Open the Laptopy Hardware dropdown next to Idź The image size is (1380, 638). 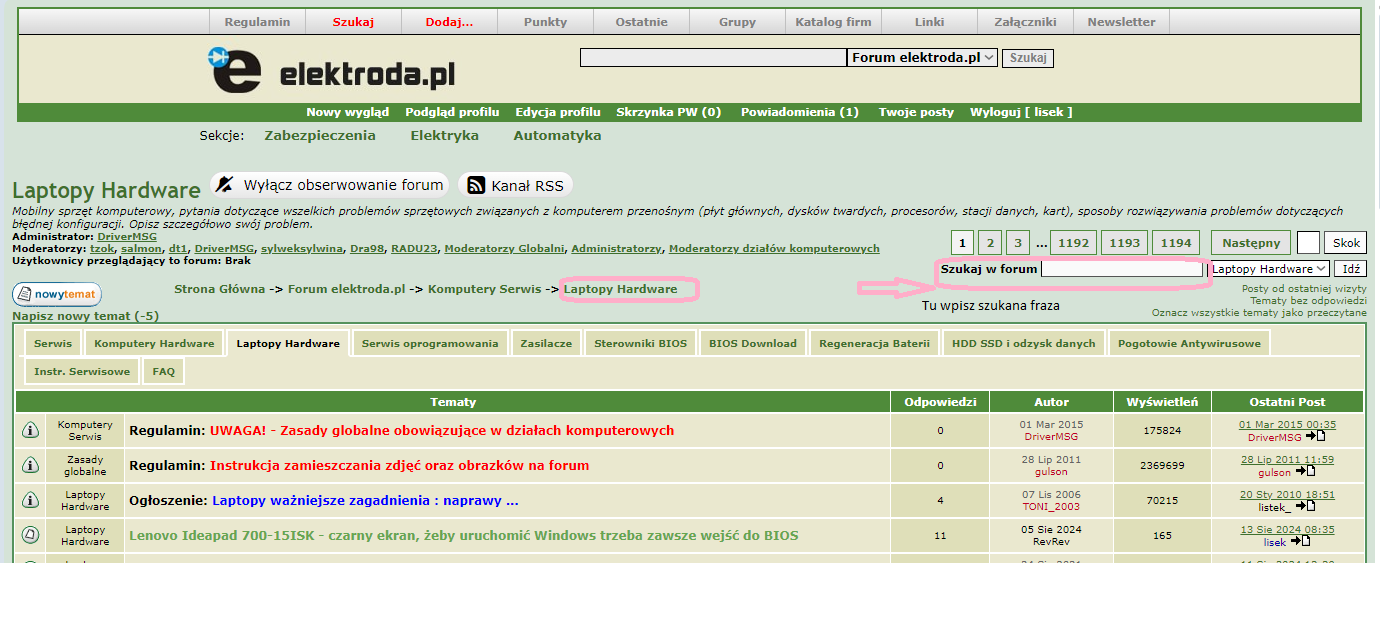1269,269
